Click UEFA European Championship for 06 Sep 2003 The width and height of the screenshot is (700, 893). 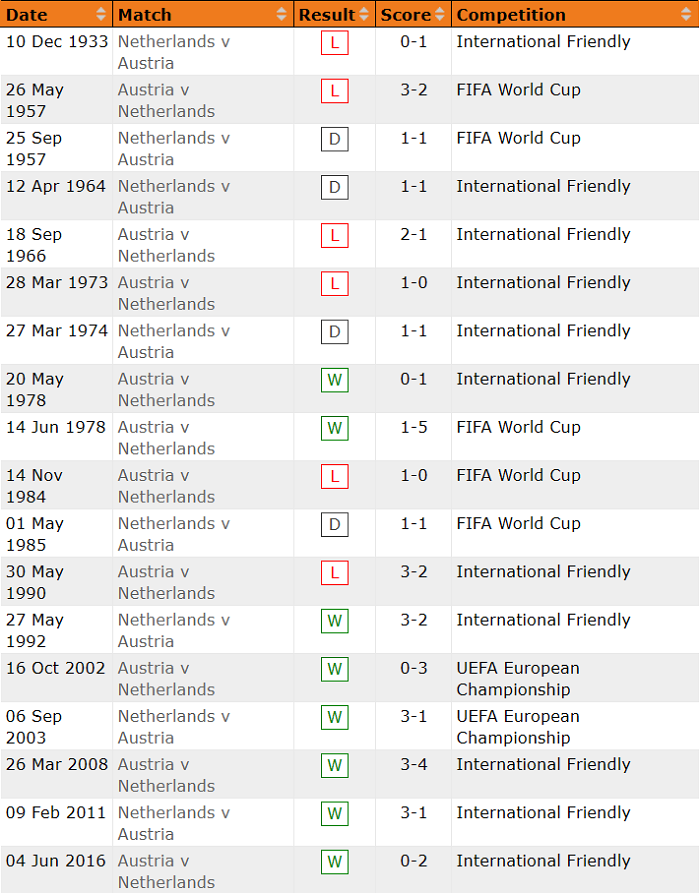[x=518, y=727]
